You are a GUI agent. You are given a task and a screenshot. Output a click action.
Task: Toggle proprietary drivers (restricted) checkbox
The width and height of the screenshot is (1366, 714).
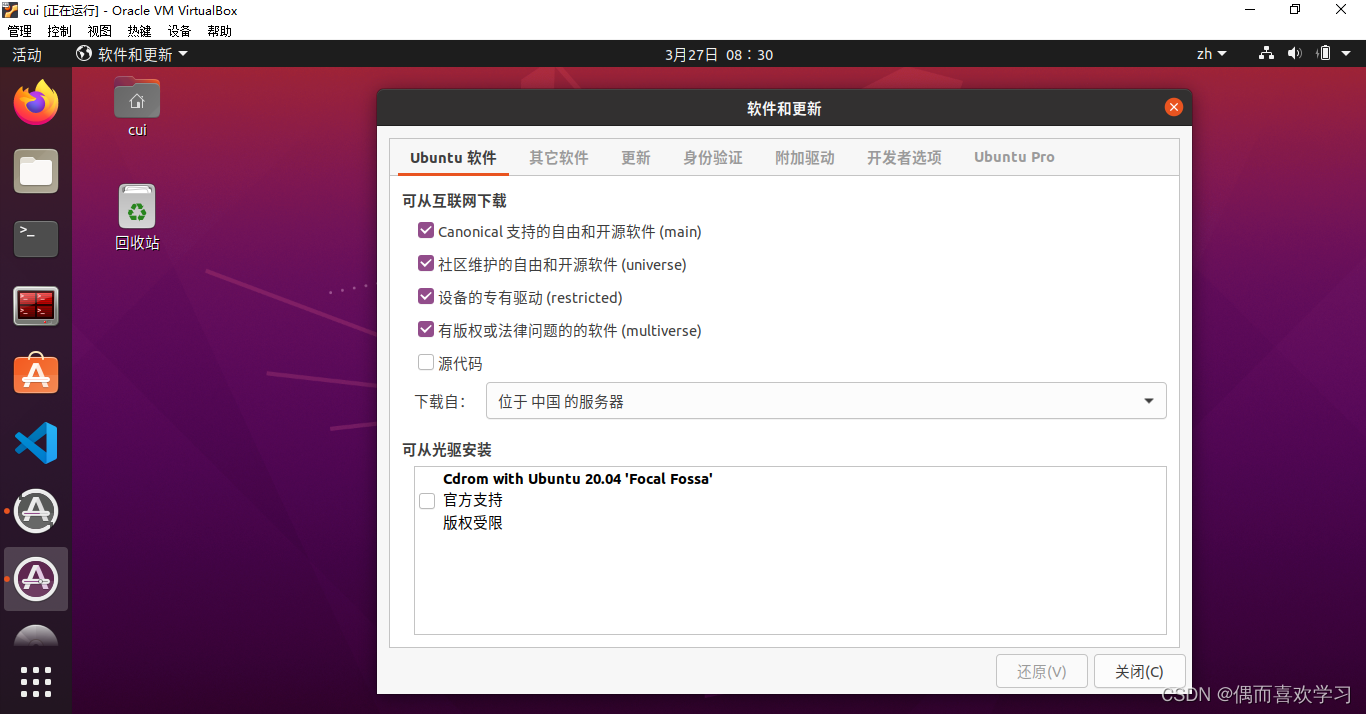tap(426, 297)
